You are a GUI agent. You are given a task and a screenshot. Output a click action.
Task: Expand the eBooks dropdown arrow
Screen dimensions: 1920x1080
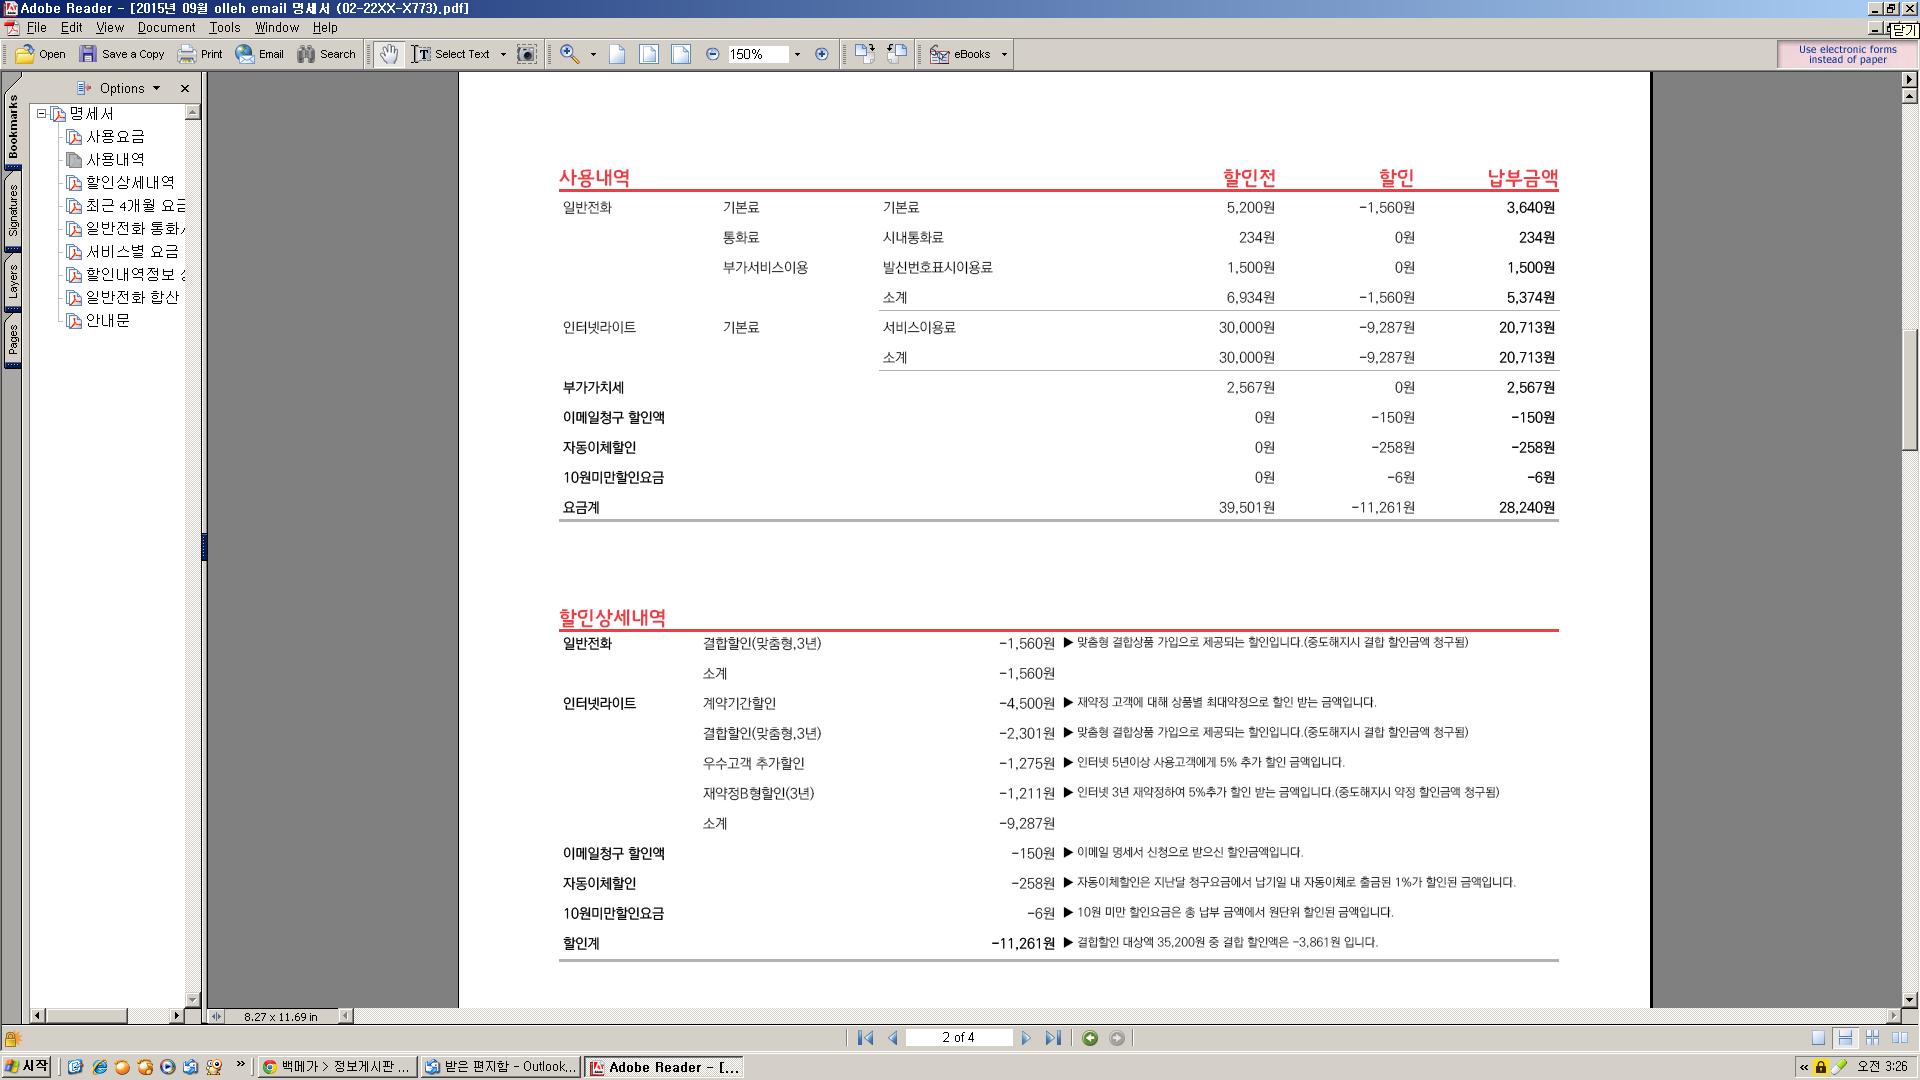pos(1004,54)
